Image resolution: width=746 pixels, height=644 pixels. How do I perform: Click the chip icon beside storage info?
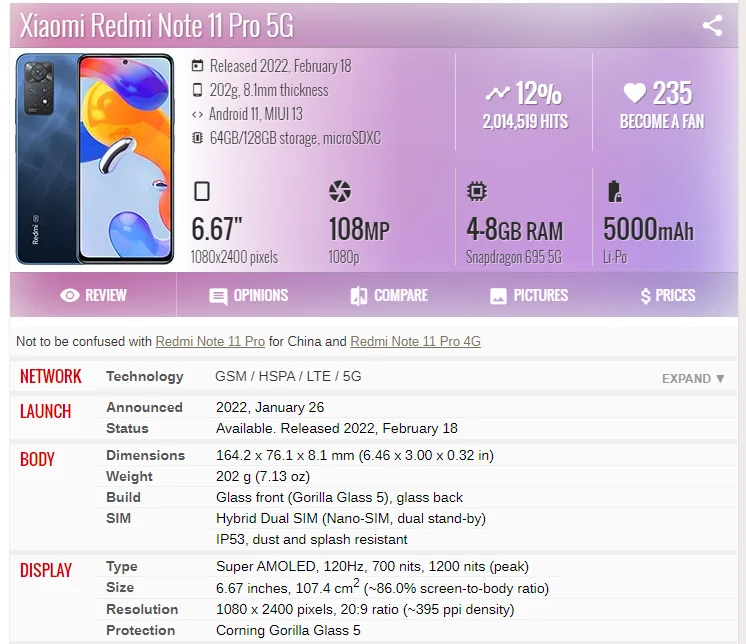[197, 138]
